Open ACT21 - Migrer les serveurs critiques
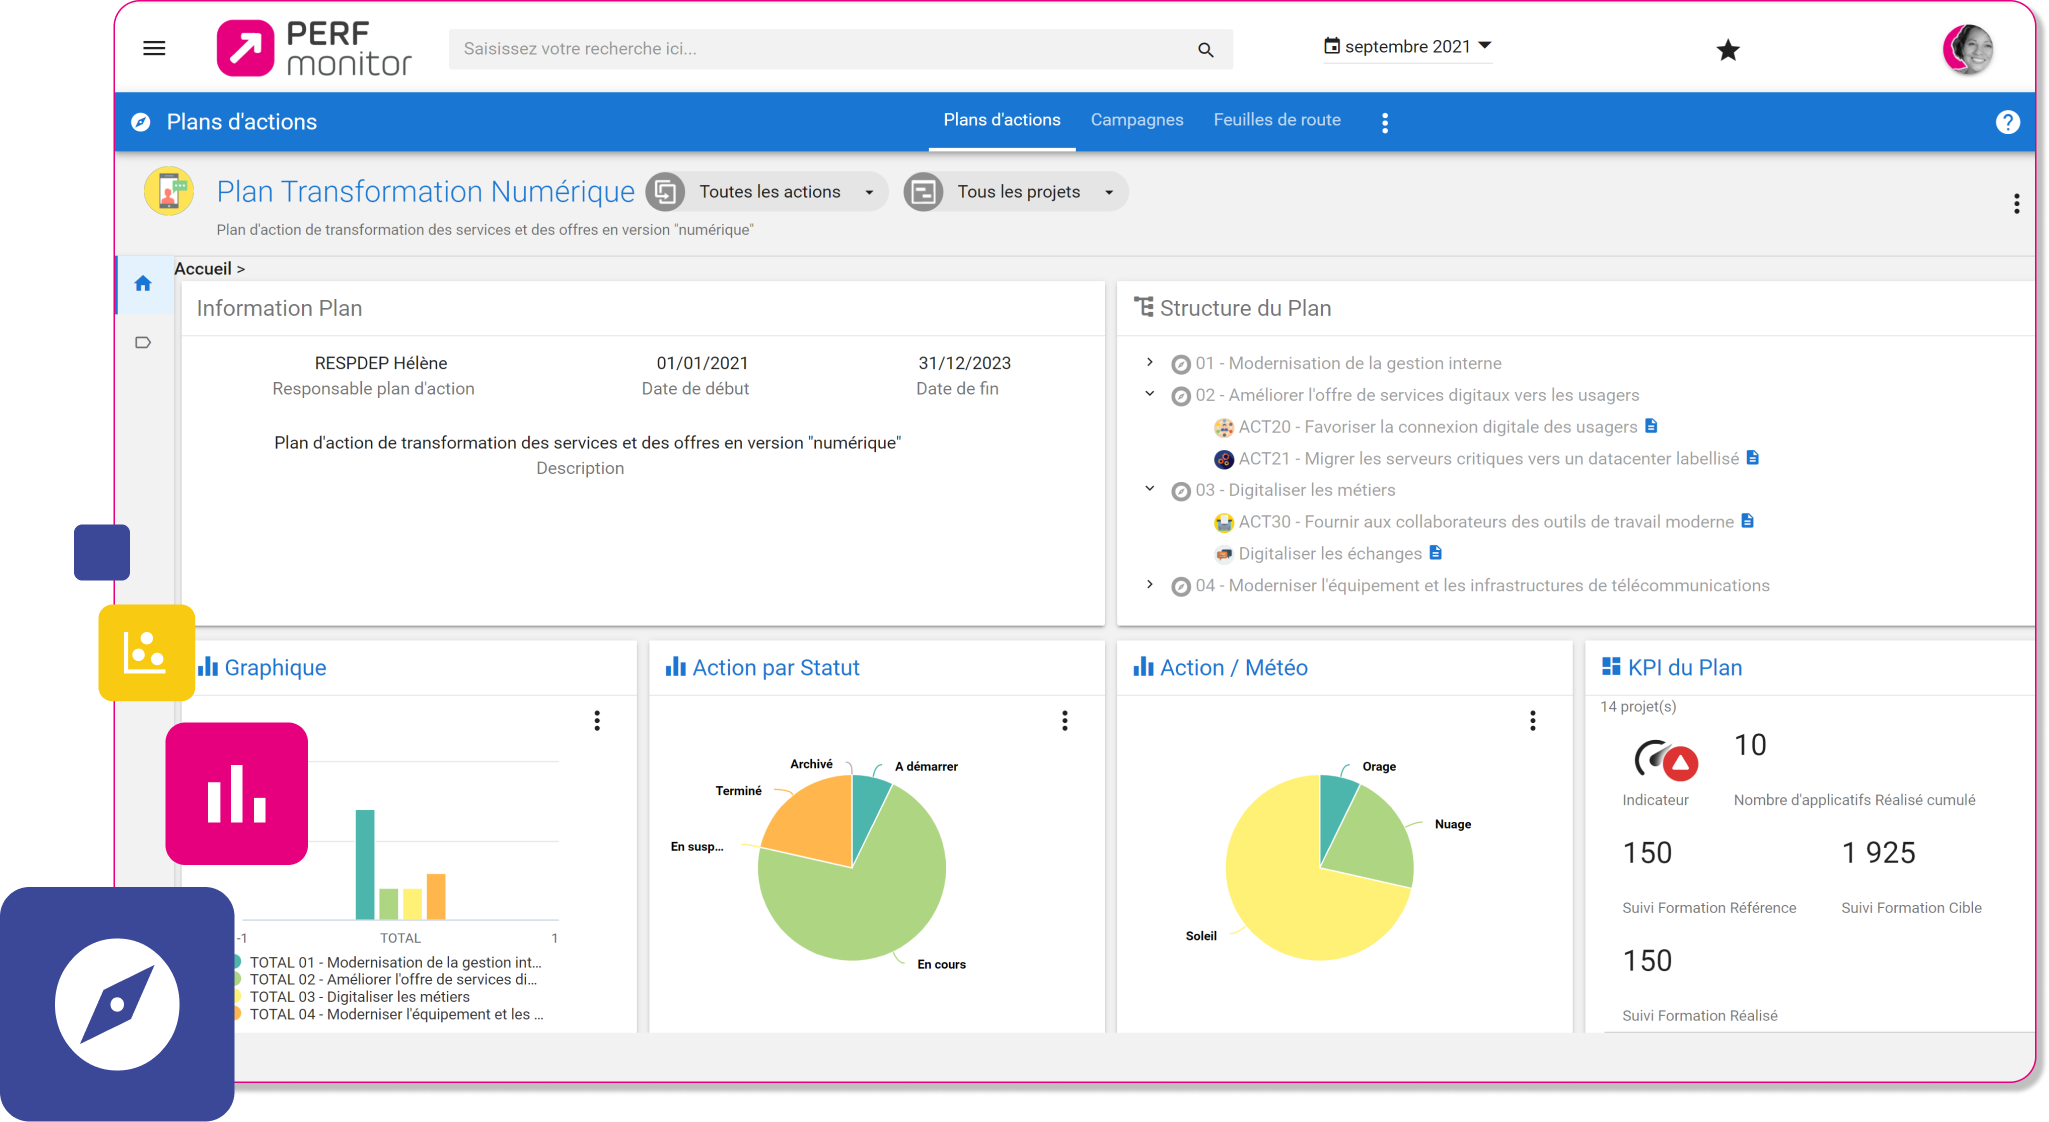The width and height of the screenshot is (2049, 1122). pos(1489,459)
